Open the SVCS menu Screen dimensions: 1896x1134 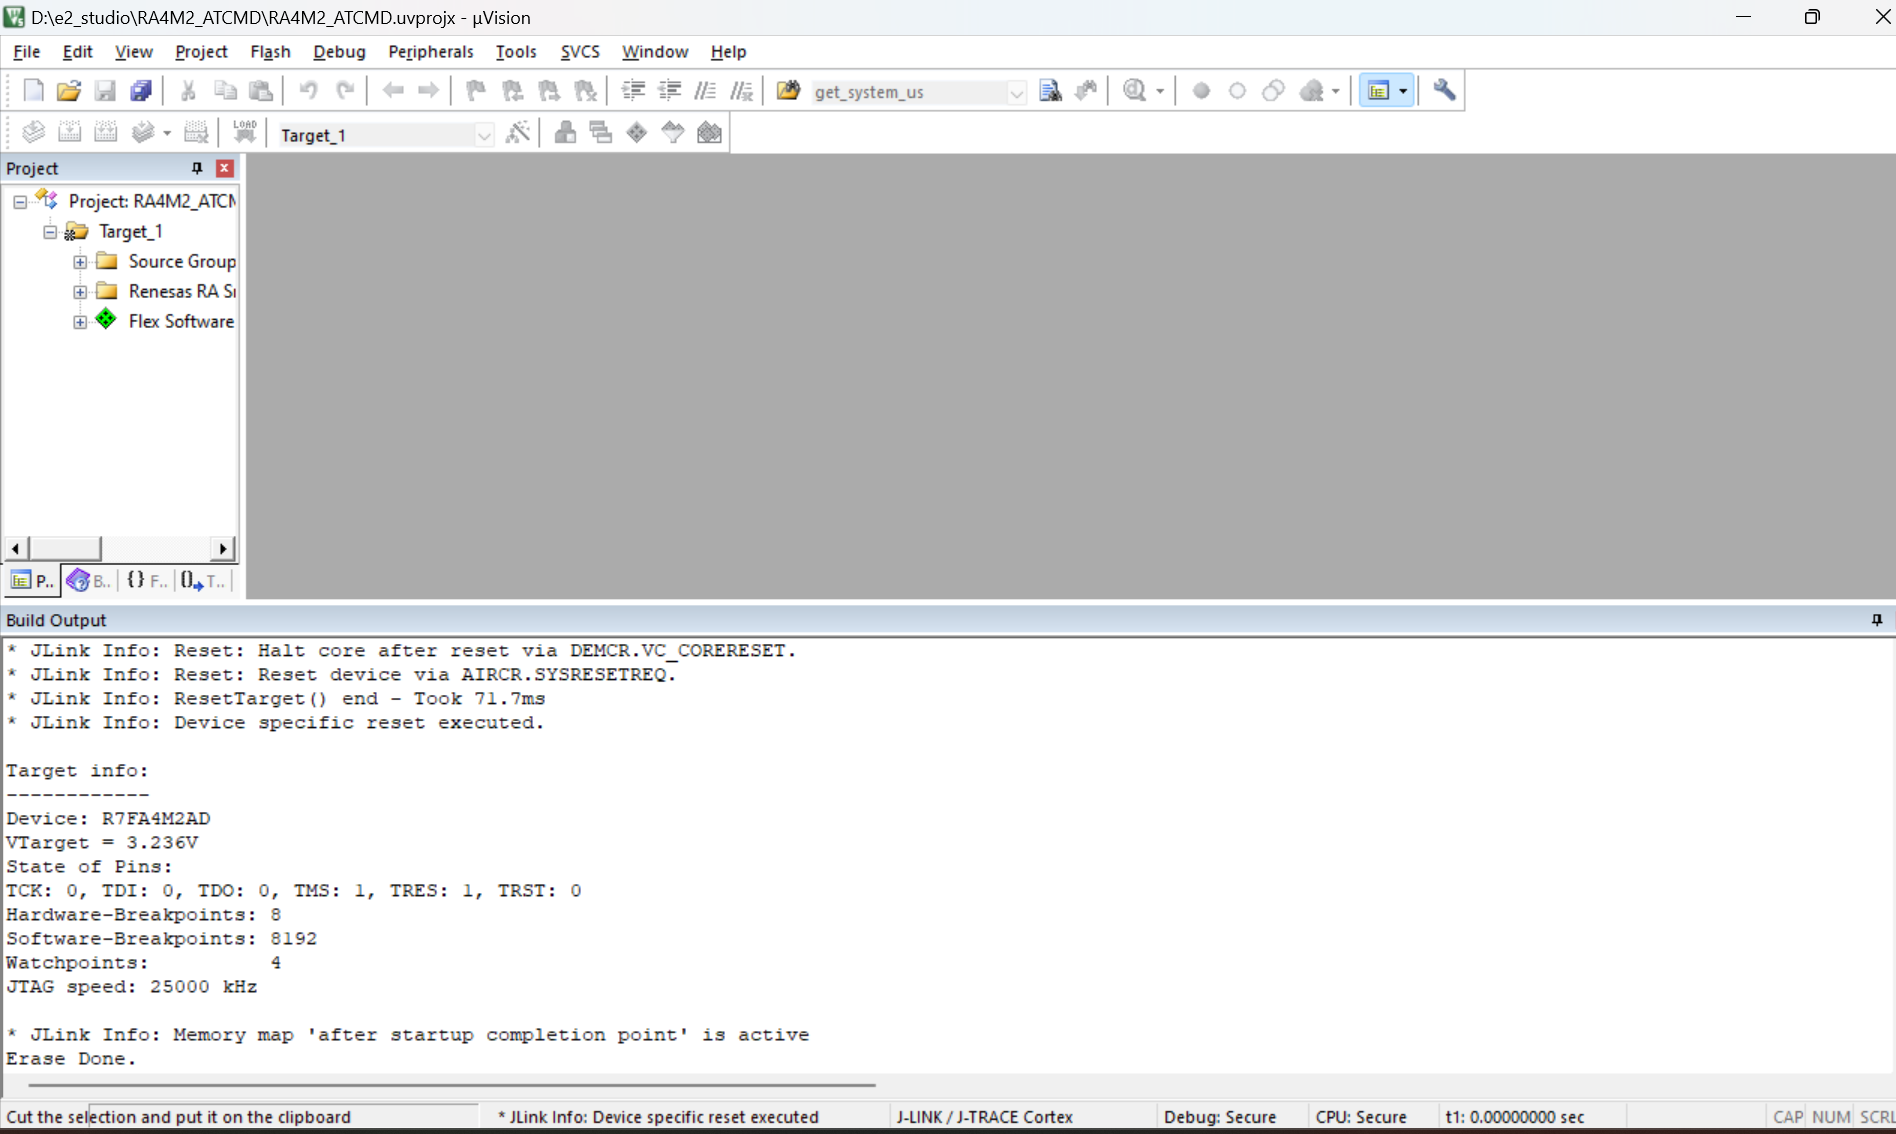tap(580, 52)
